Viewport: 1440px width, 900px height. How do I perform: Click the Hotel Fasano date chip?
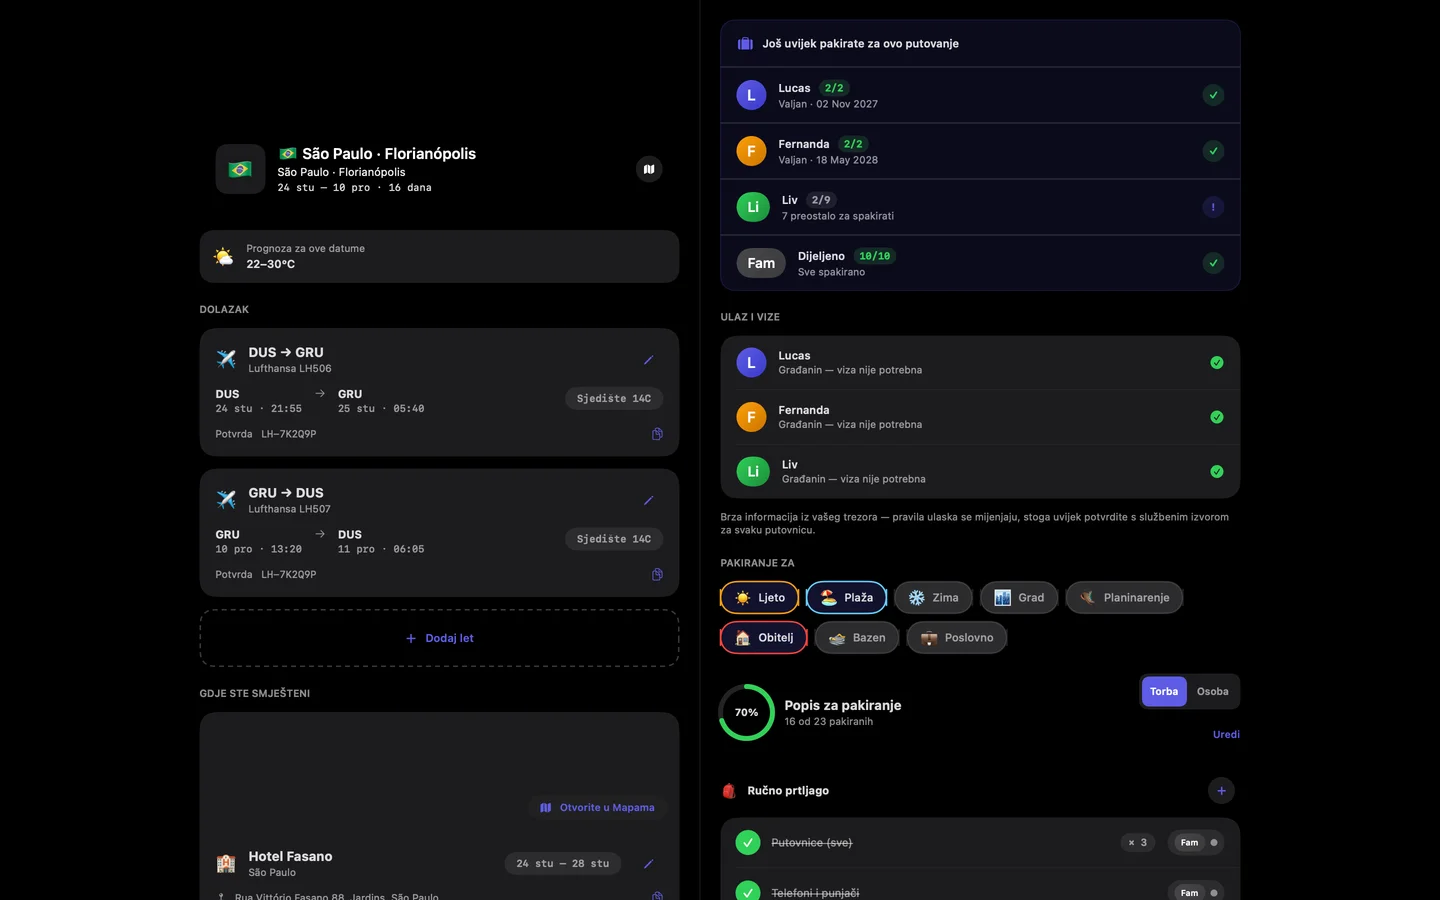pyautogui.click(x=563, y=864)
